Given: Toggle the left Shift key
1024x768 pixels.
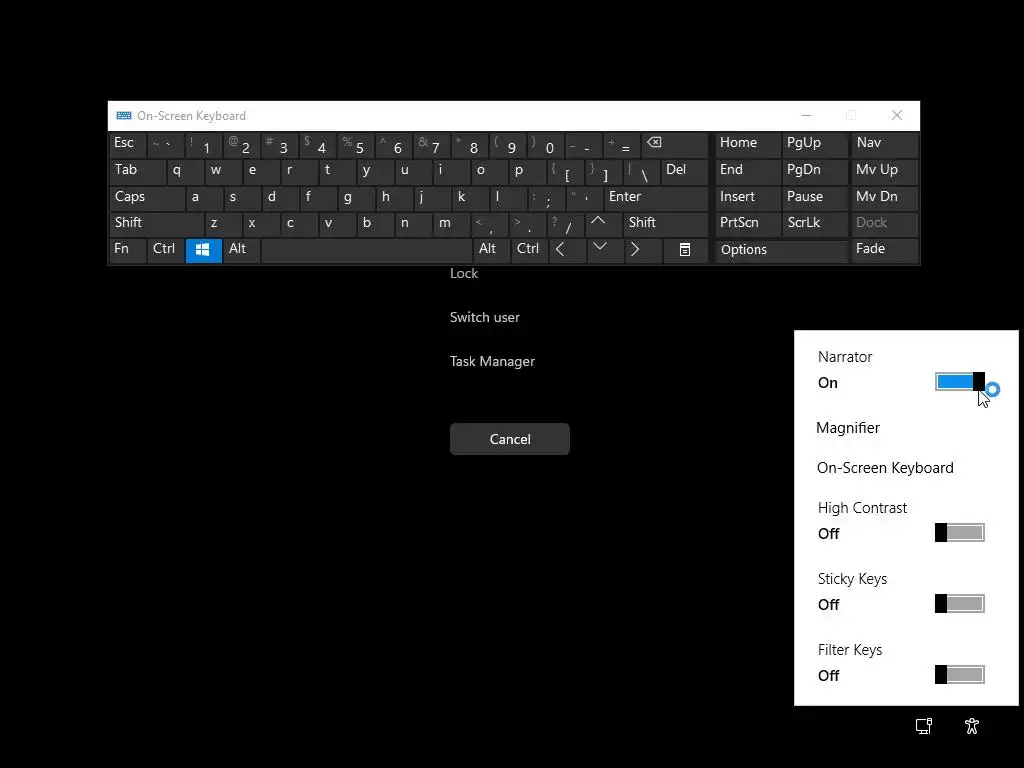Looking at the screenshot, I should click(157, 223).
